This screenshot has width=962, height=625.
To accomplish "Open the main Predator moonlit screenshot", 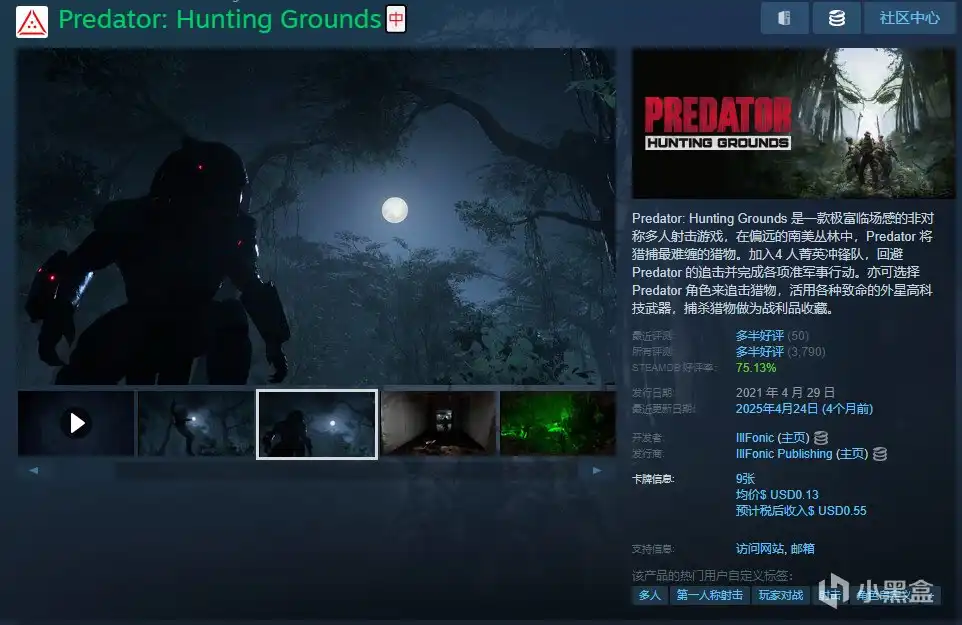I will coord(316,217).
